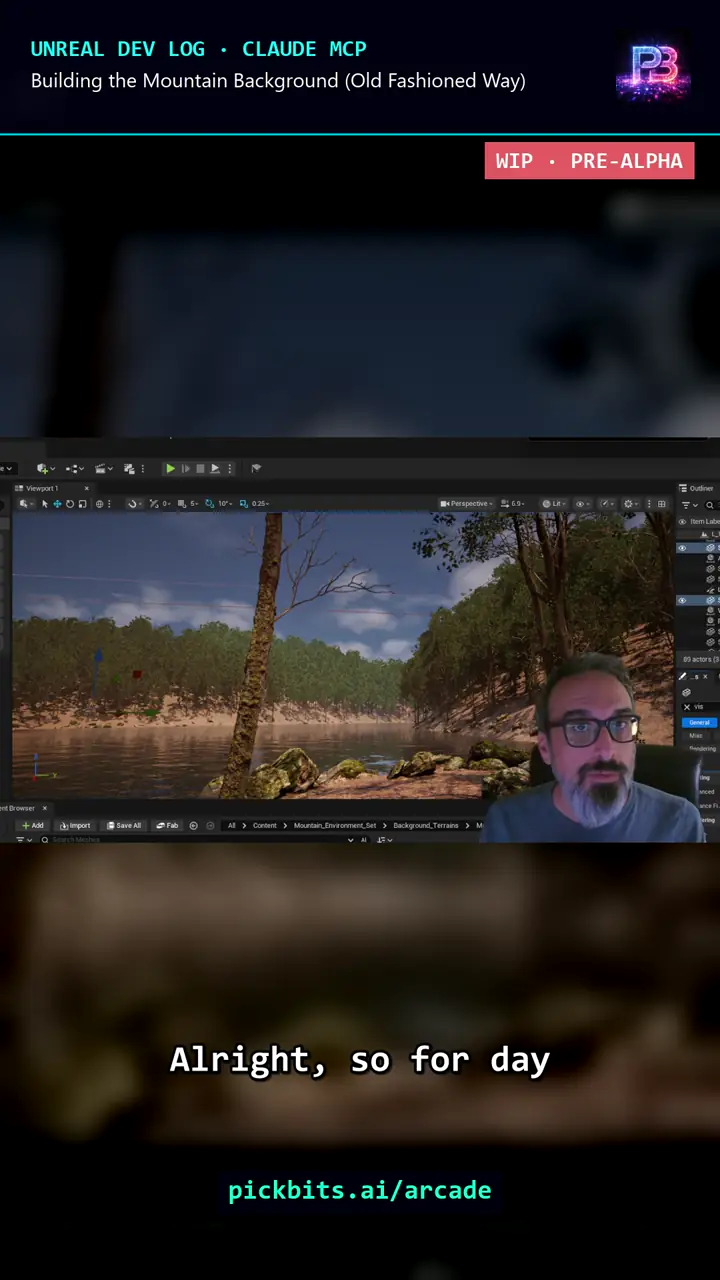Close the Viewport 1 tab
The image size is (720, 1280).
coord(86,488)
